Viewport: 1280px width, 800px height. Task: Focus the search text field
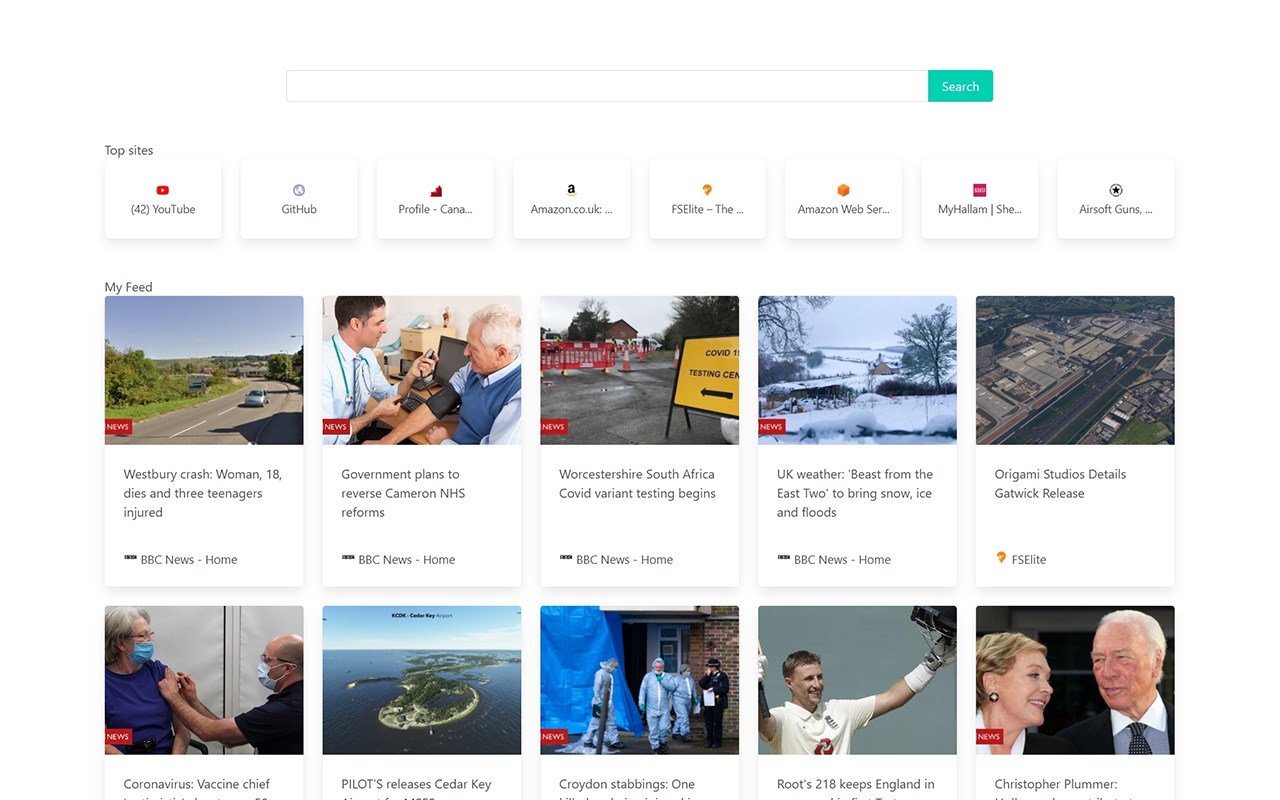click(607, 86)
